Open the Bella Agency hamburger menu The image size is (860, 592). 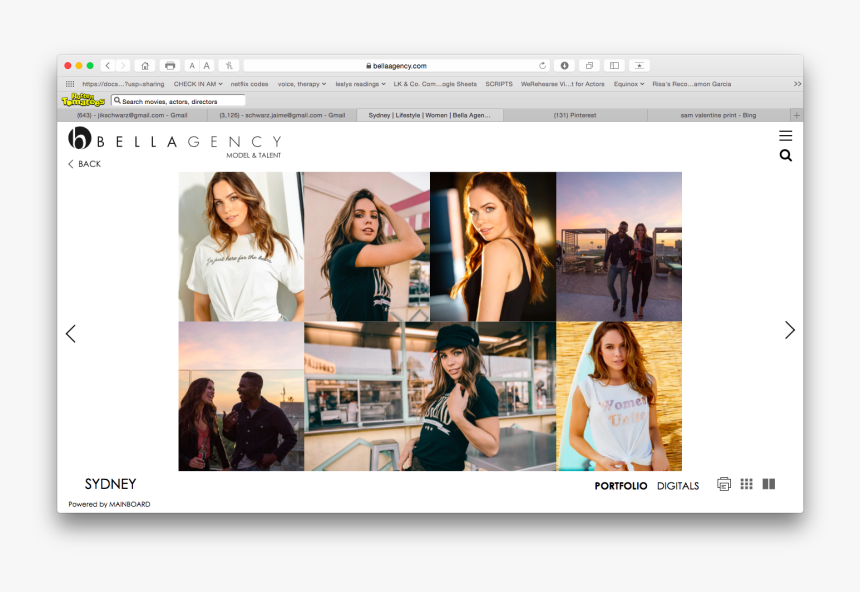tap(785, 135)
